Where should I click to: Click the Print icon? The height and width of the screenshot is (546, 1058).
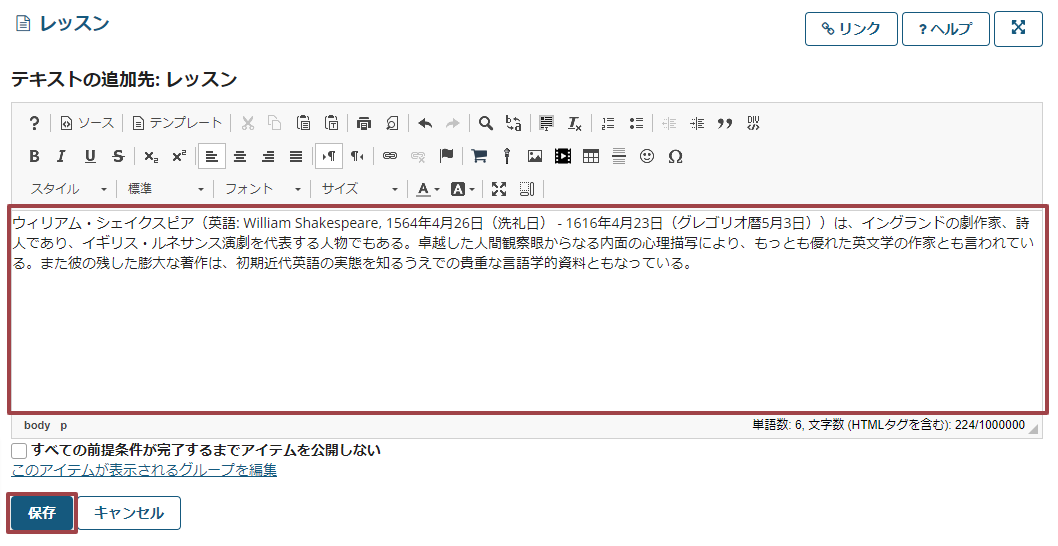(364, 123)
